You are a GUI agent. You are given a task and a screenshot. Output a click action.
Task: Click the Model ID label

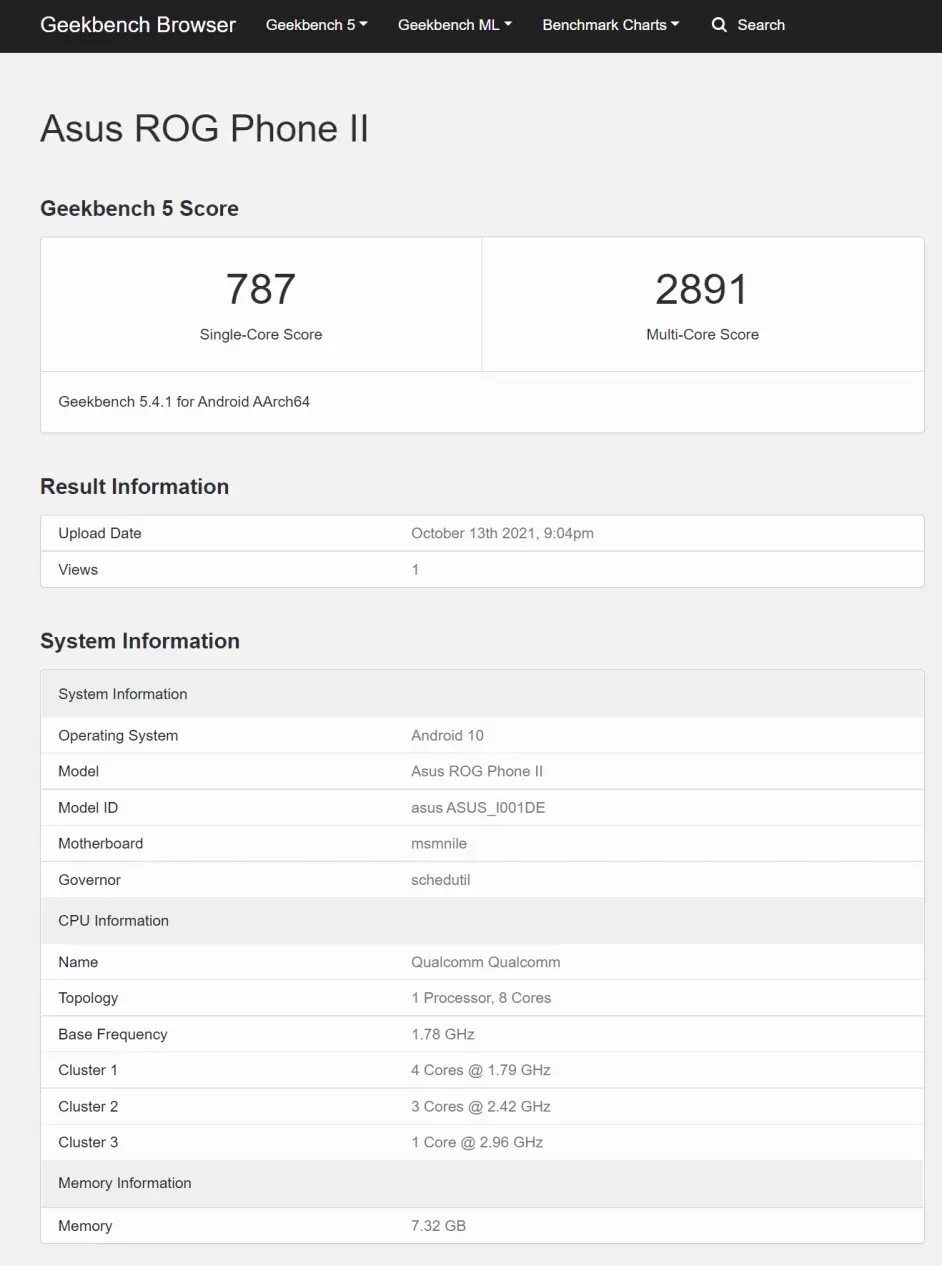(88, 807)
